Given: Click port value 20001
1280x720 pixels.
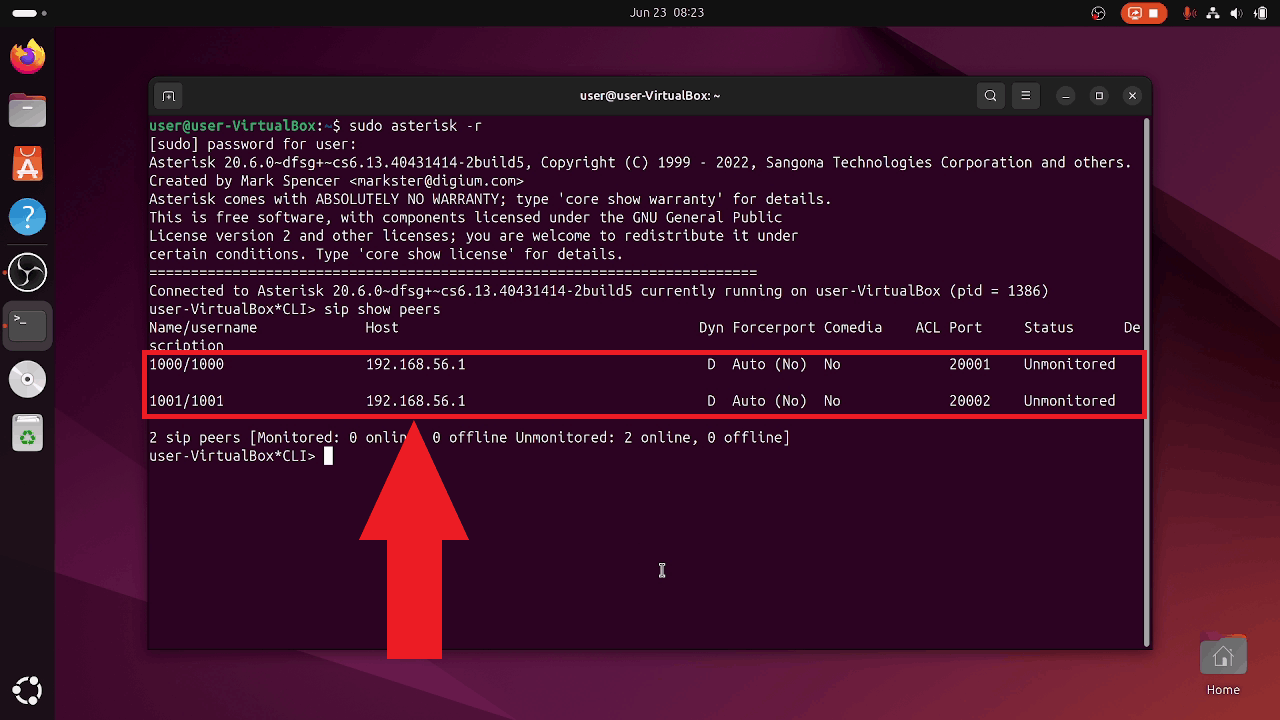Looking at the screenshot, I should pos(970,364).
